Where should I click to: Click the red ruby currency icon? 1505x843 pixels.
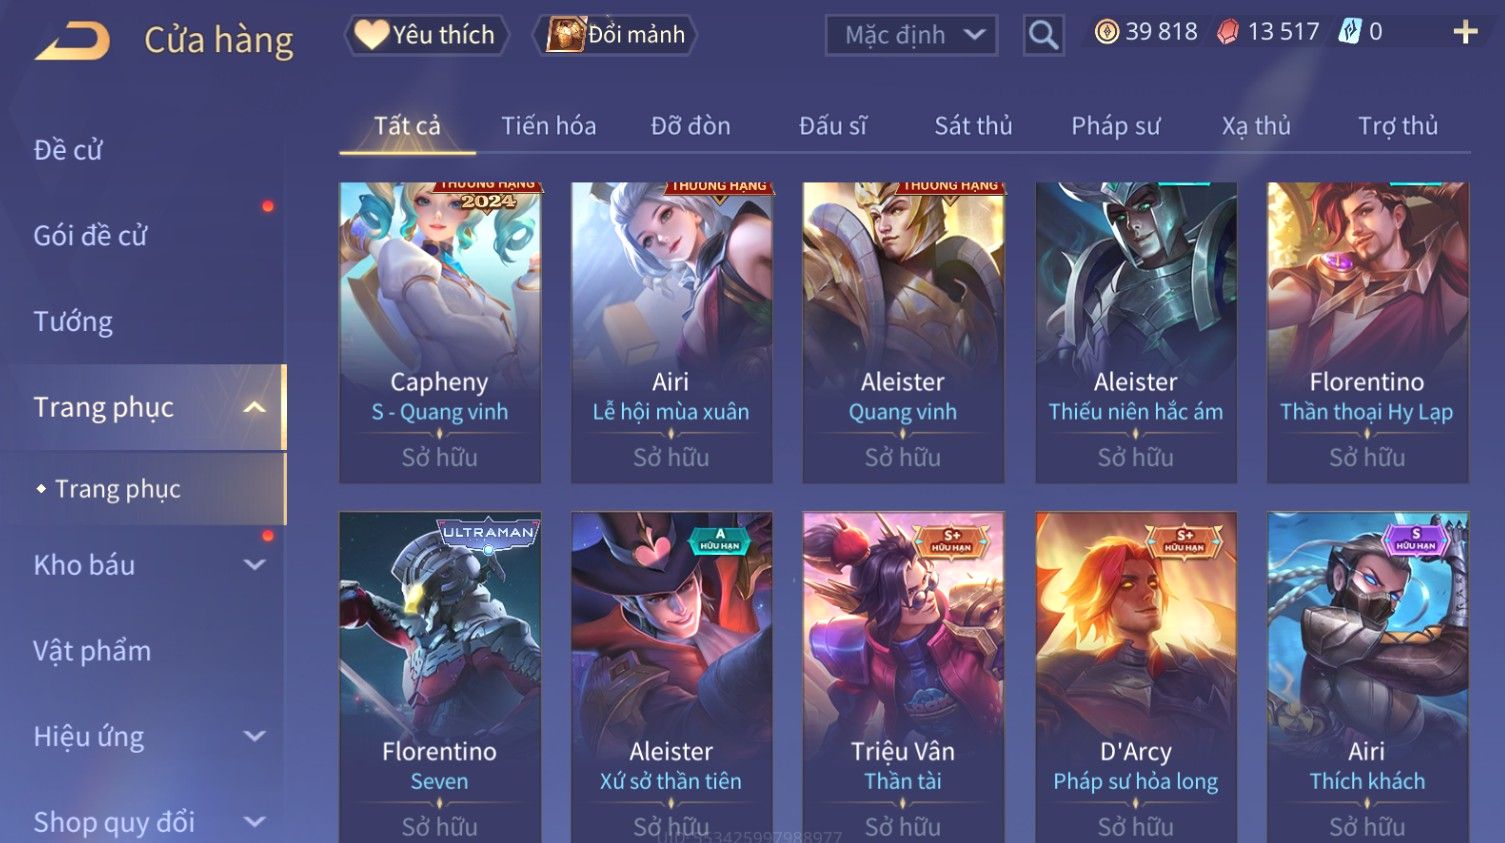[x=1228, y=32]
